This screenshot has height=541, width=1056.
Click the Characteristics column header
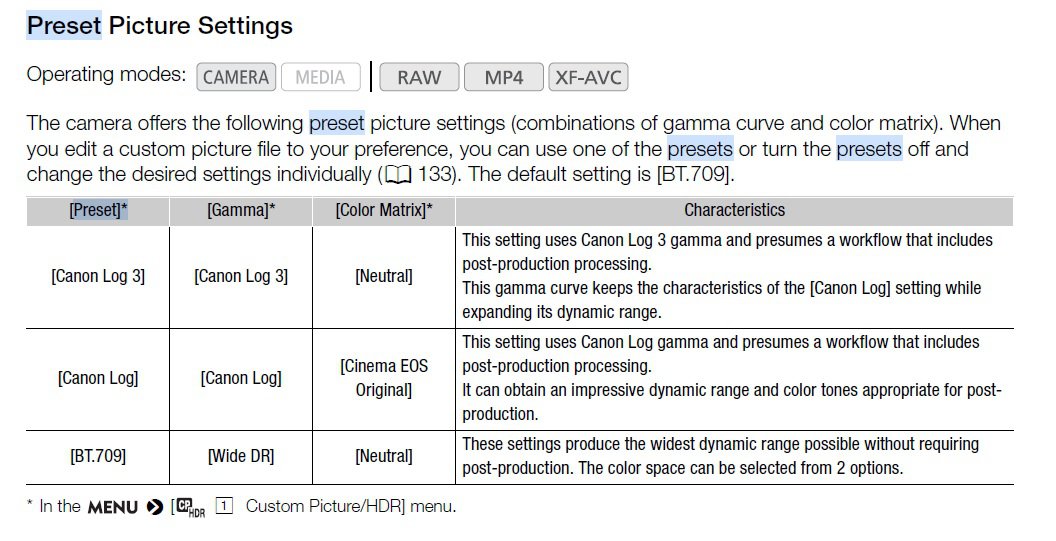pos(735,210)
